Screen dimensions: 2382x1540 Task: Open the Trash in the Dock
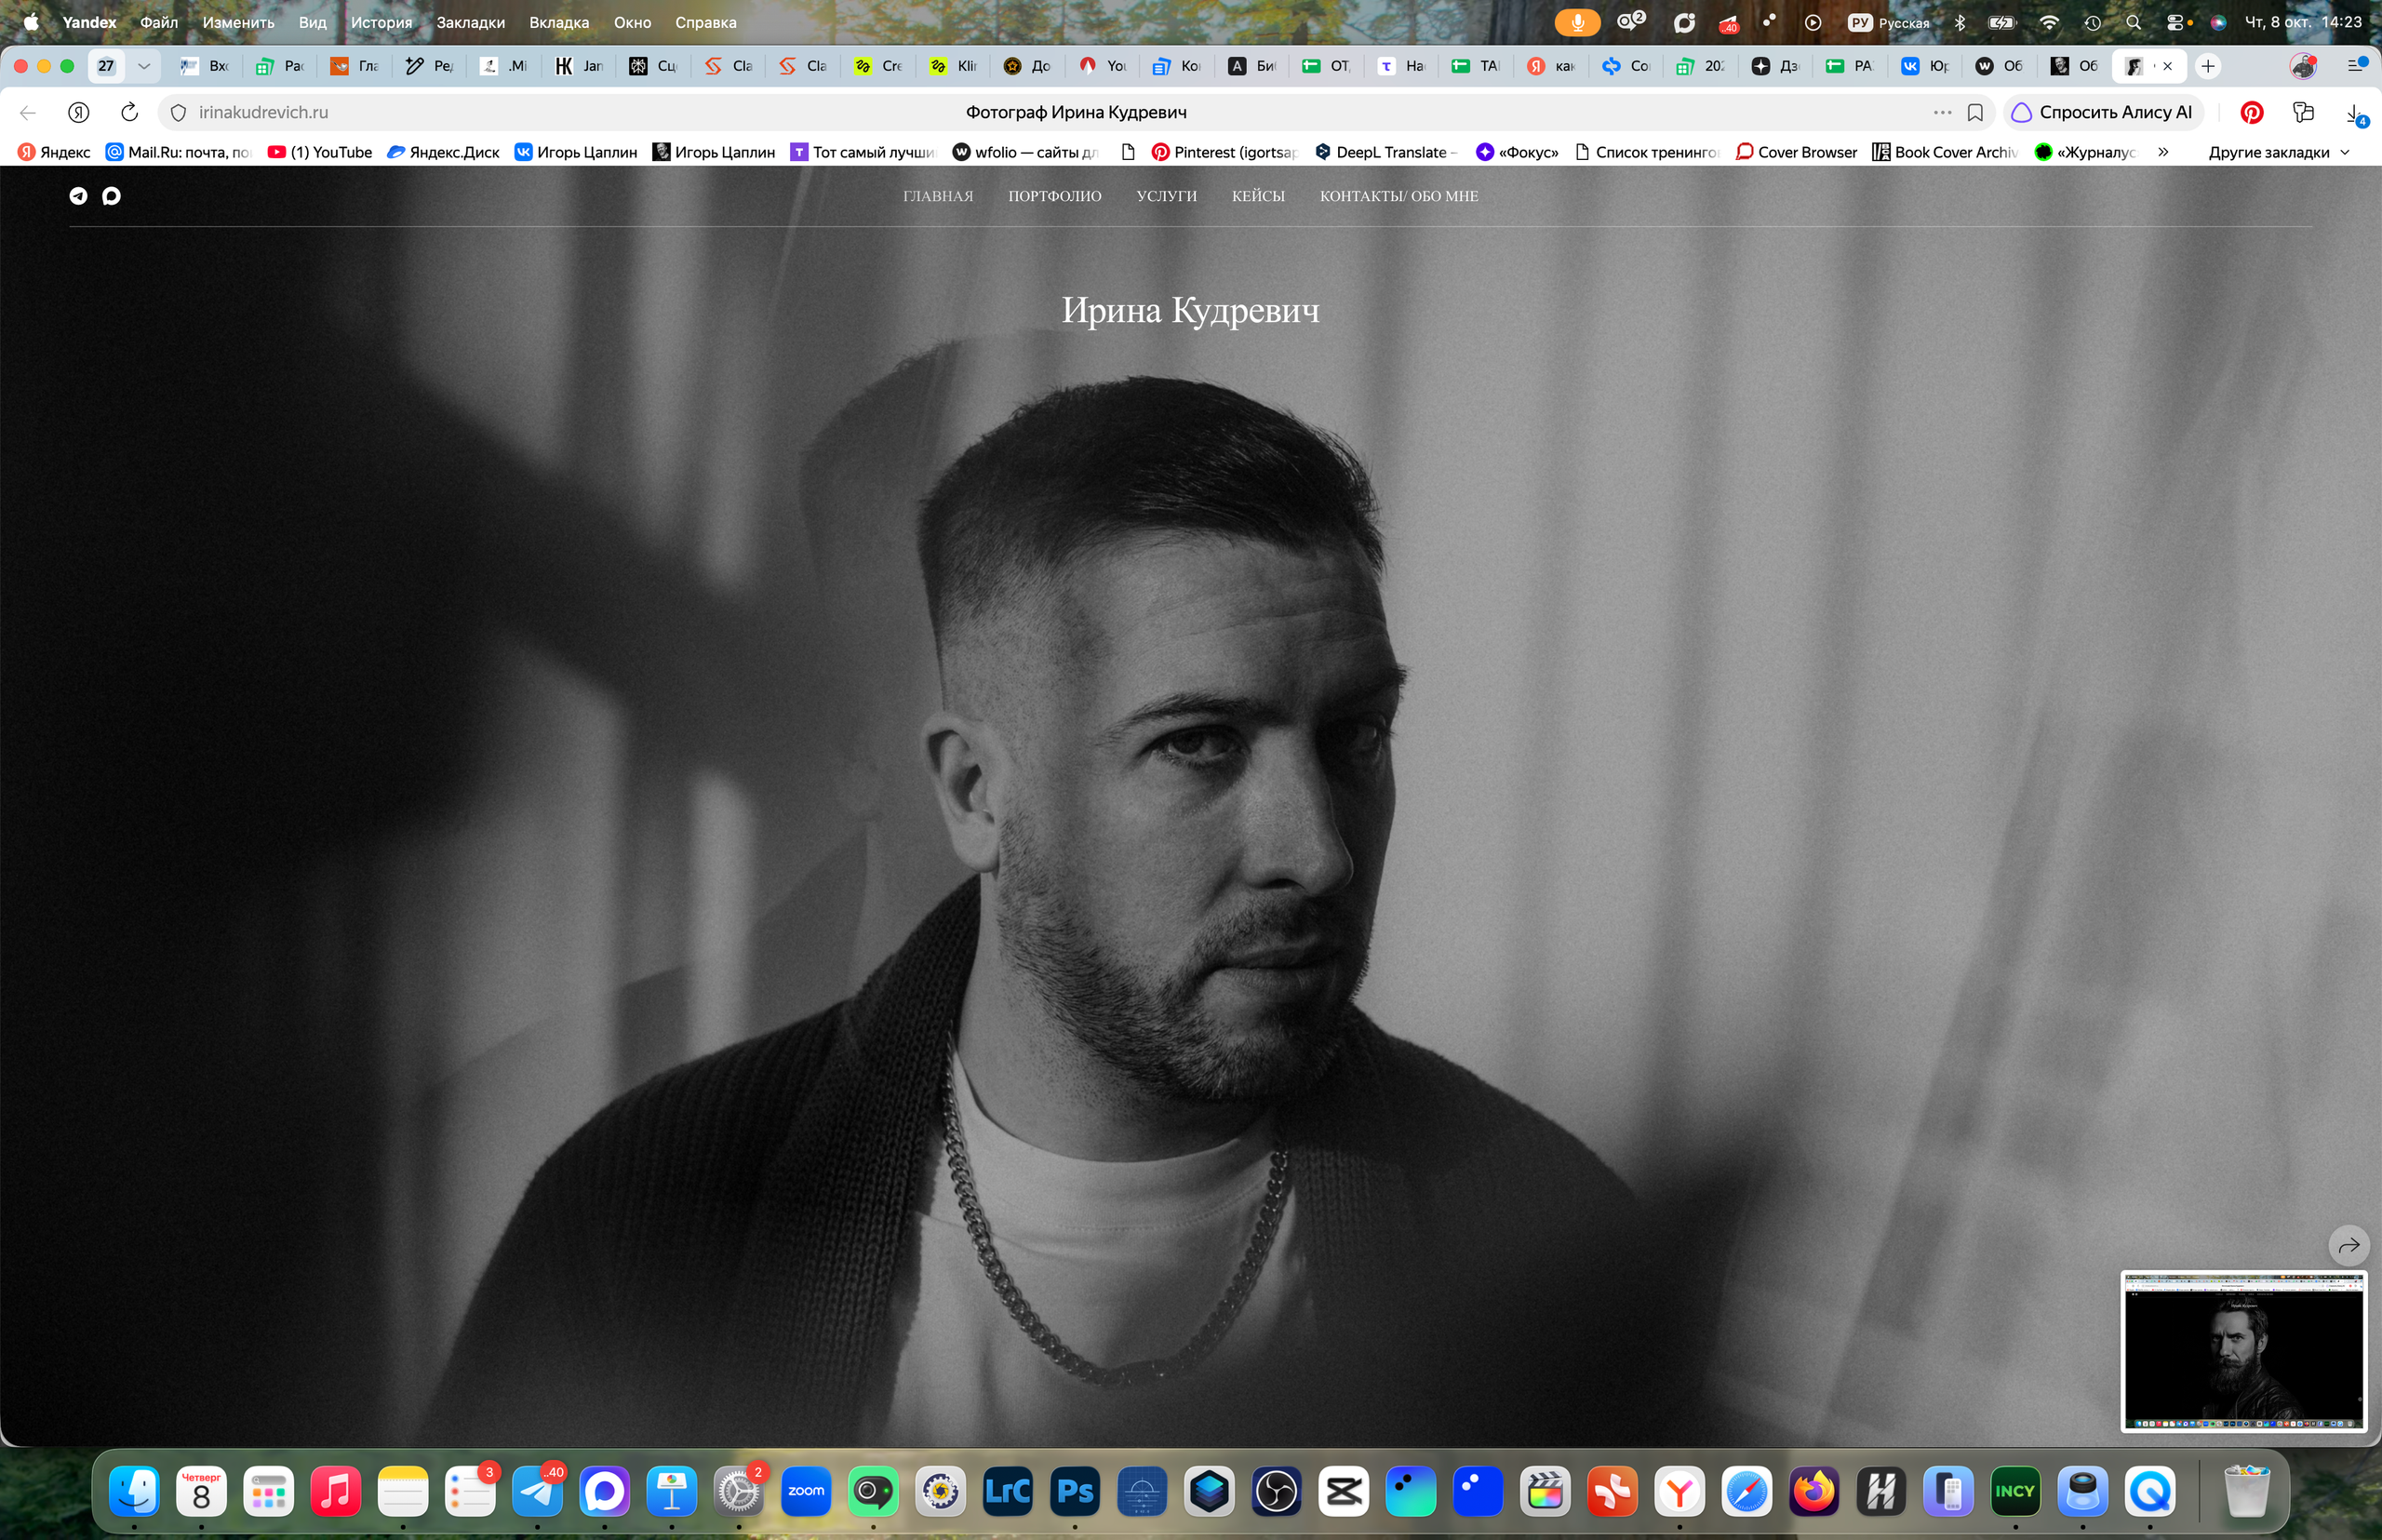pos(2246,1492)
